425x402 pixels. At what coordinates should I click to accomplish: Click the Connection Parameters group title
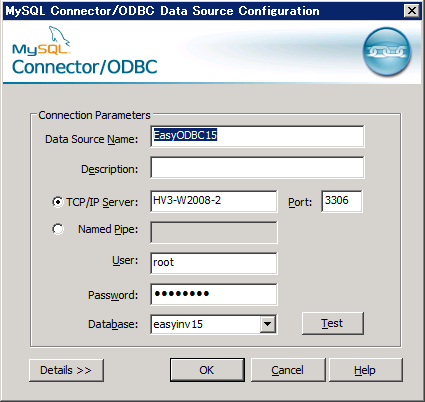click(94, 115)
